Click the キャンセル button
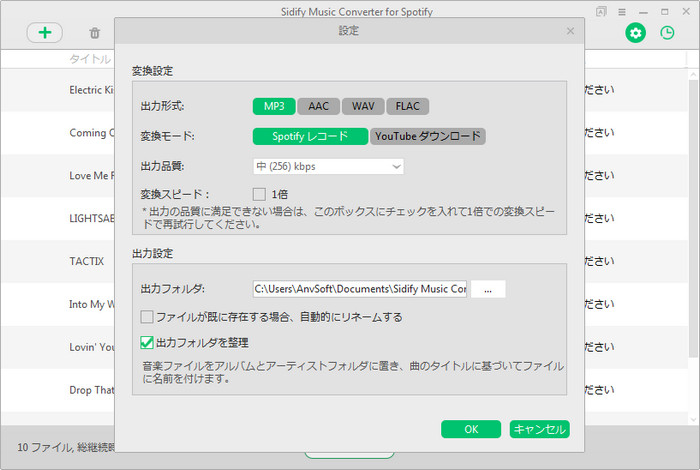700x470 pixels. 540,429
